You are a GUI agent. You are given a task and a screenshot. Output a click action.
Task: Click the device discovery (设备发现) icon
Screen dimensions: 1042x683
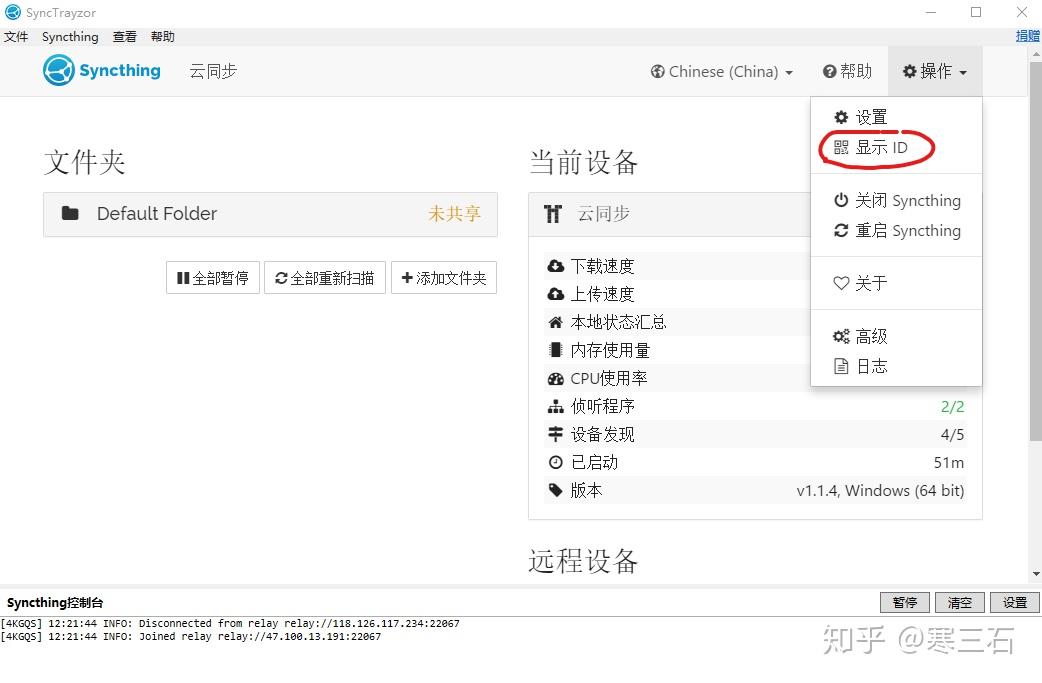[556, 434]
